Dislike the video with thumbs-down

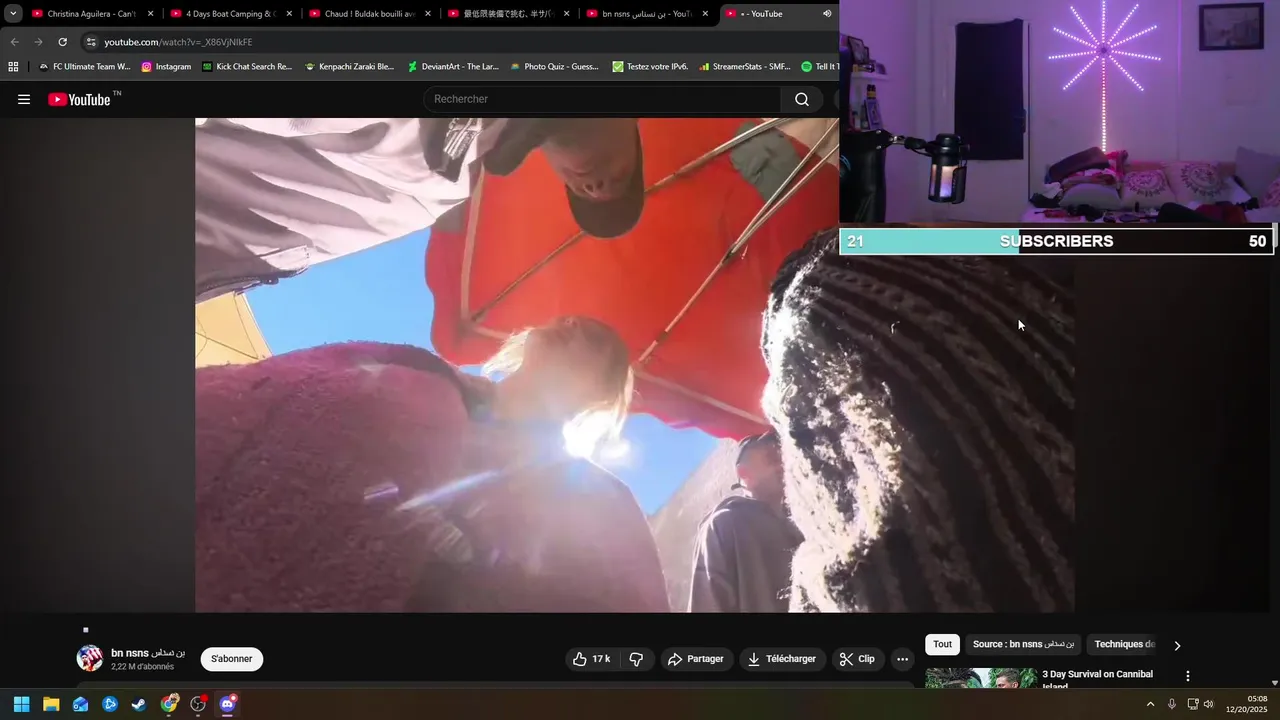click(x=636, y=659)
